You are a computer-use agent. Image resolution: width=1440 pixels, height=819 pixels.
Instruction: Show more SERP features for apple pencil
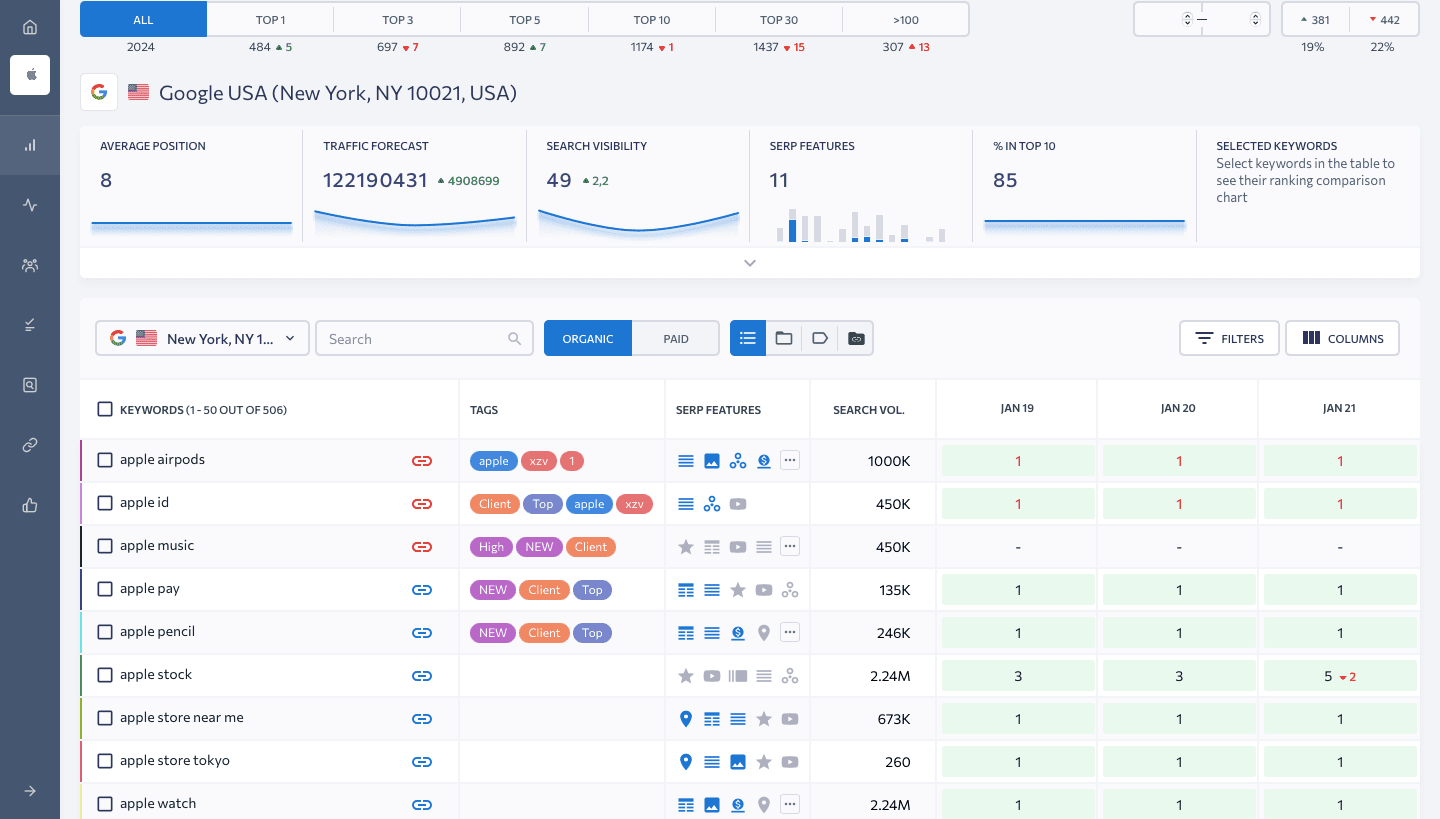pos(790,633)
